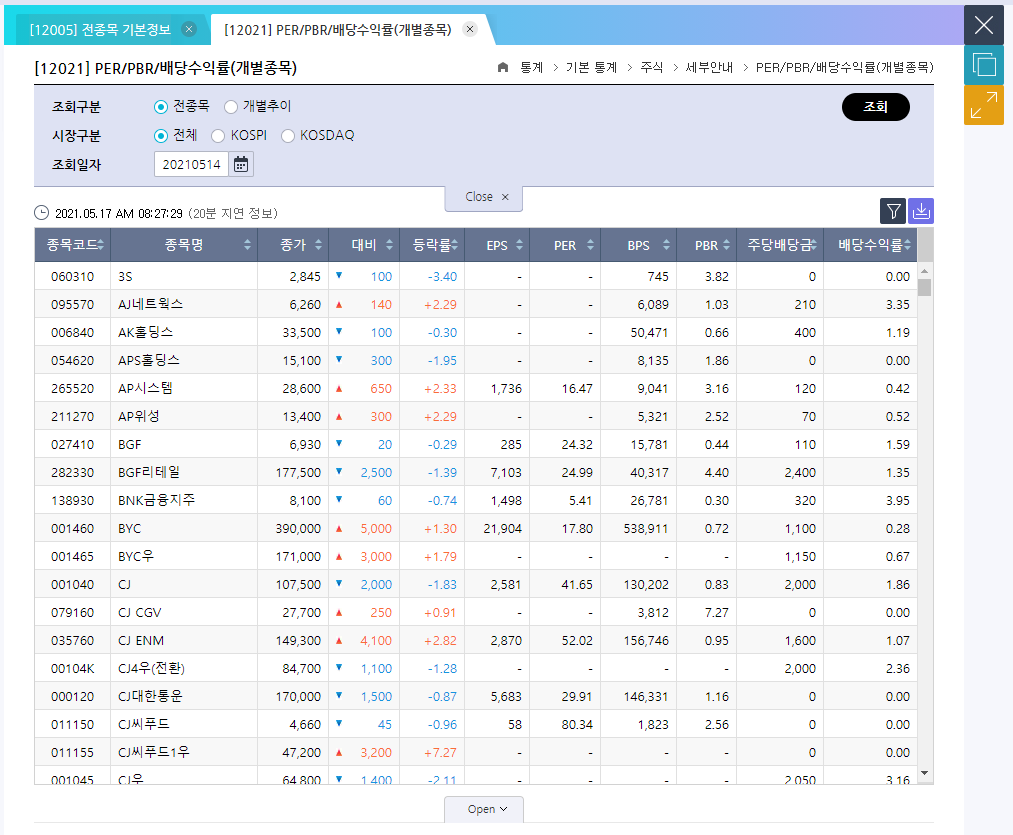This screenshot has width=1013, height=835.
Task: Close the PER/PBR/배당수익률 tab
Action: (x=470, y=29)
